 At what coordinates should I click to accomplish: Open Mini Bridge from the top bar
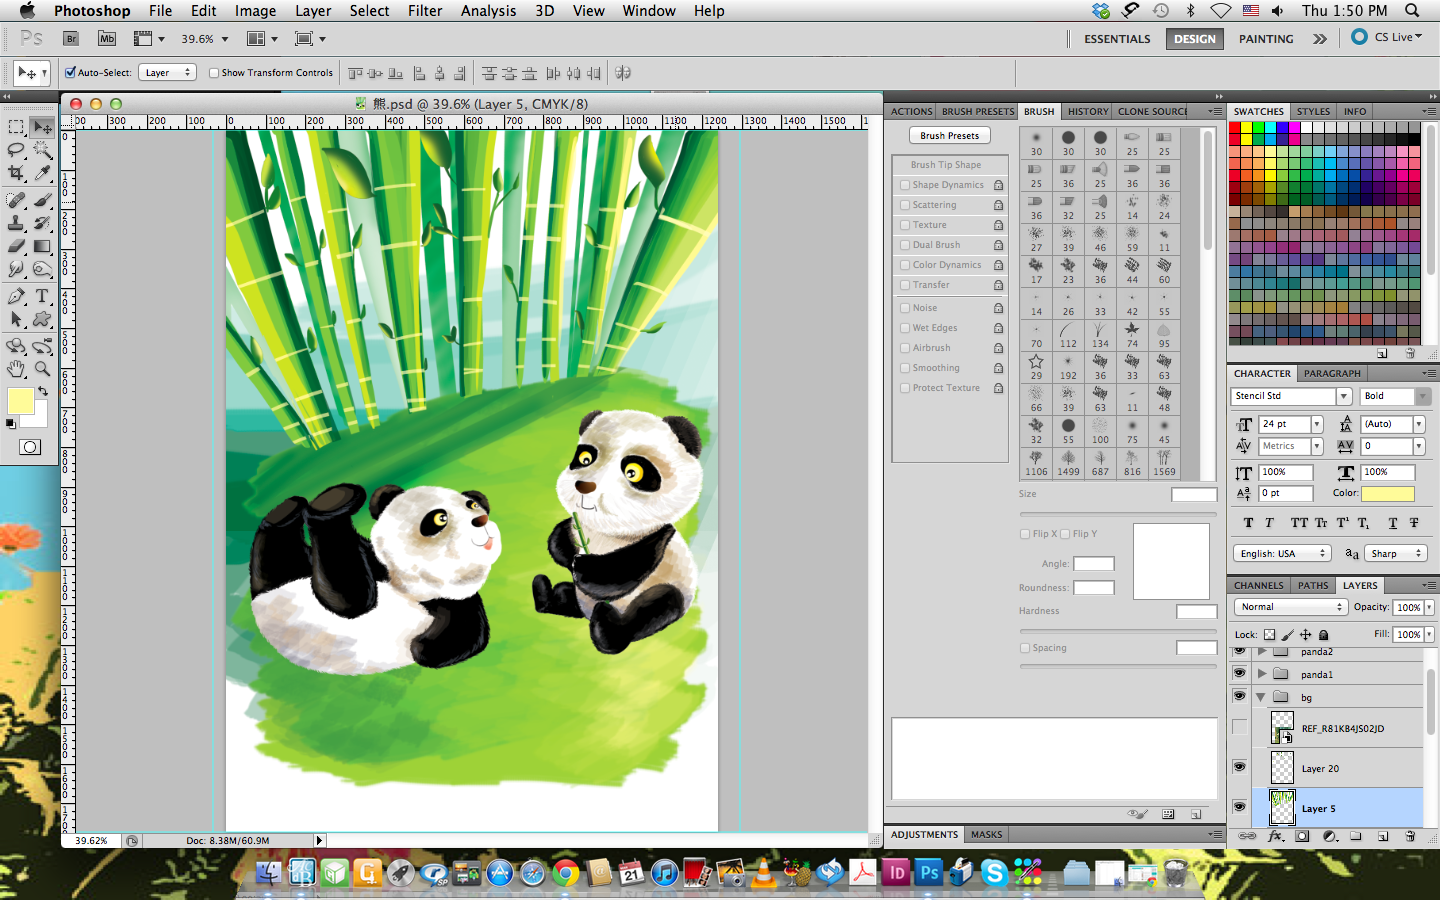tap(107, 39)
